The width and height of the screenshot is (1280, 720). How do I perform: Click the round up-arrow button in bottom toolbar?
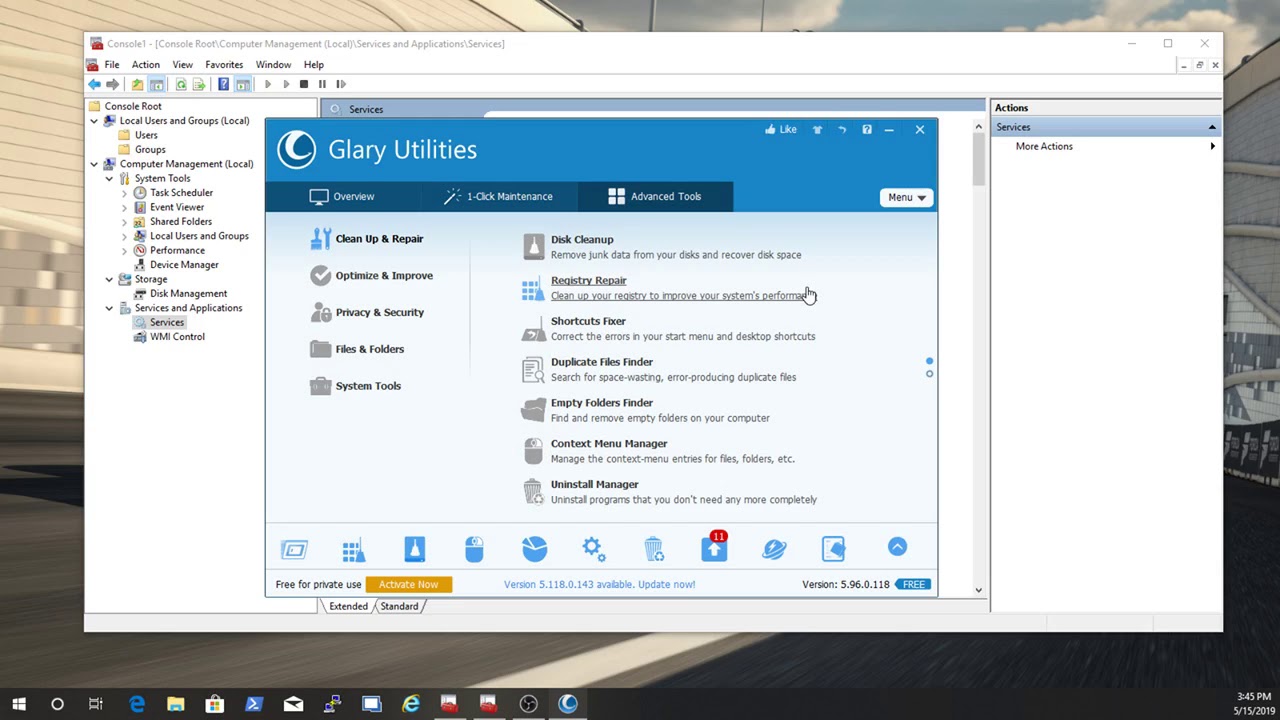(897, 546)
